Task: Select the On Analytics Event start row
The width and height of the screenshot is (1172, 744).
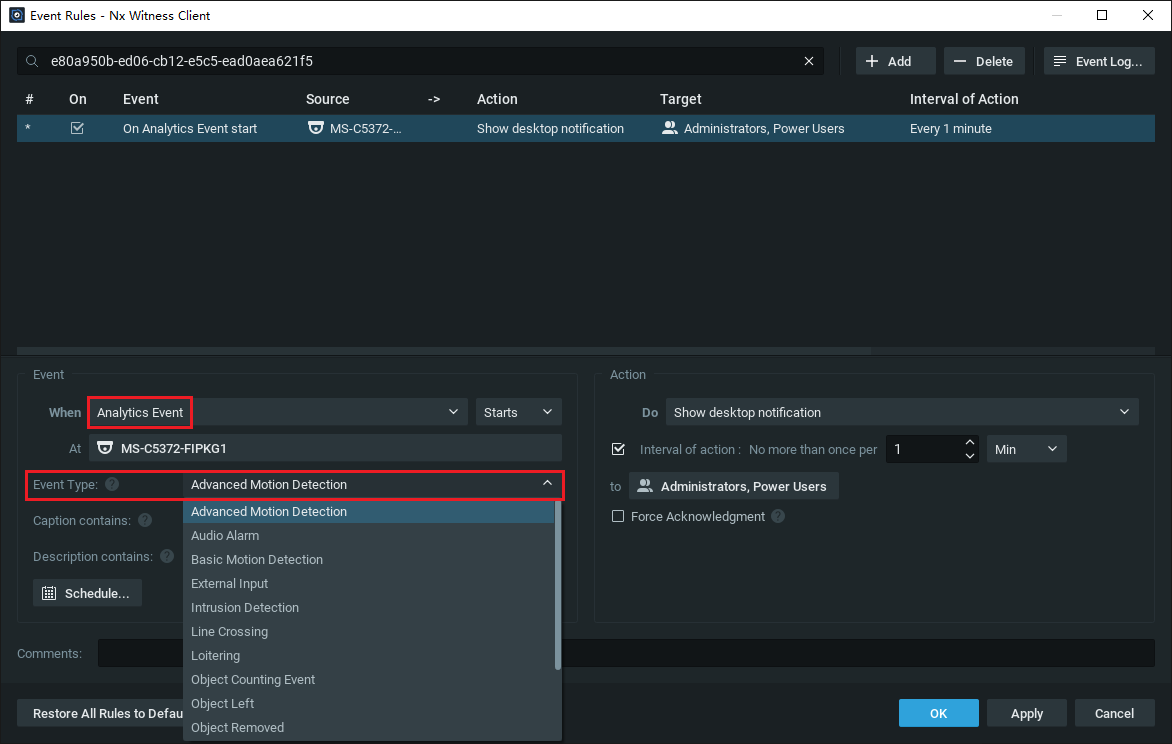Action: click(586, 129)
